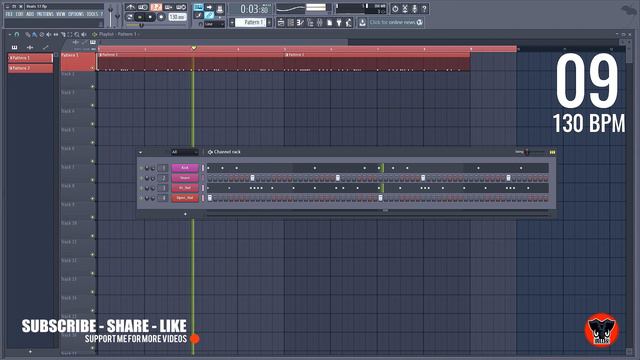Click the tempo tapper icon
The height and width of the screenshot is (360, 640).
click(x=349, y=22)
